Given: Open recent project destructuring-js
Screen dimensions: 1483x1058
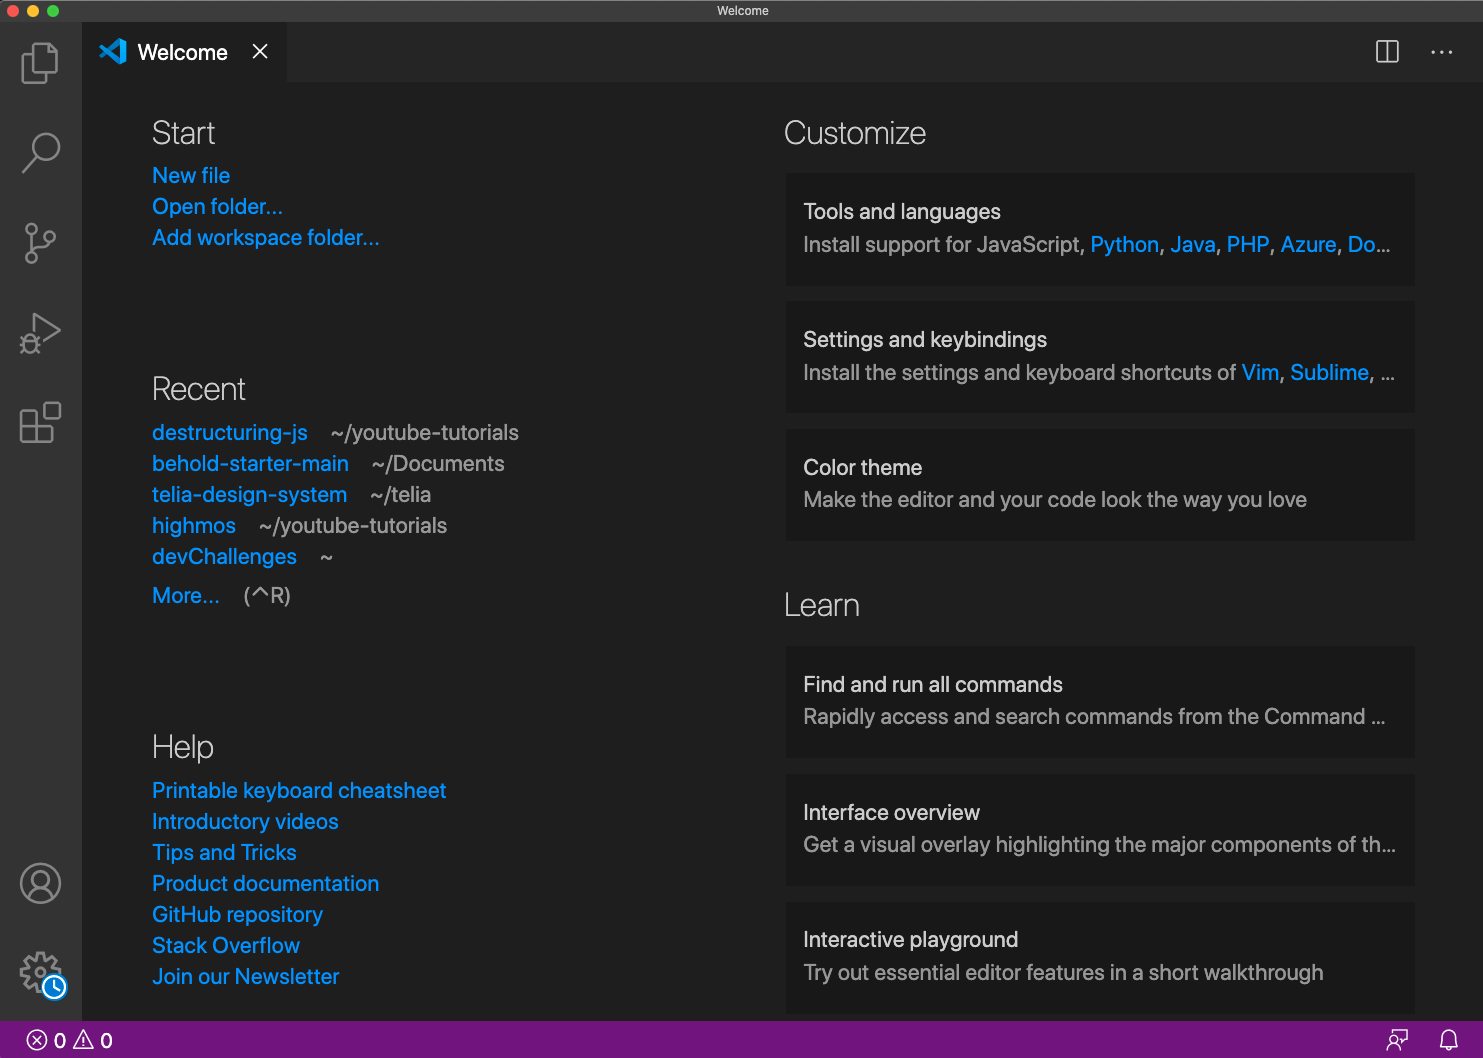Looking at the screenshot, I should click(x=229, y=432).
